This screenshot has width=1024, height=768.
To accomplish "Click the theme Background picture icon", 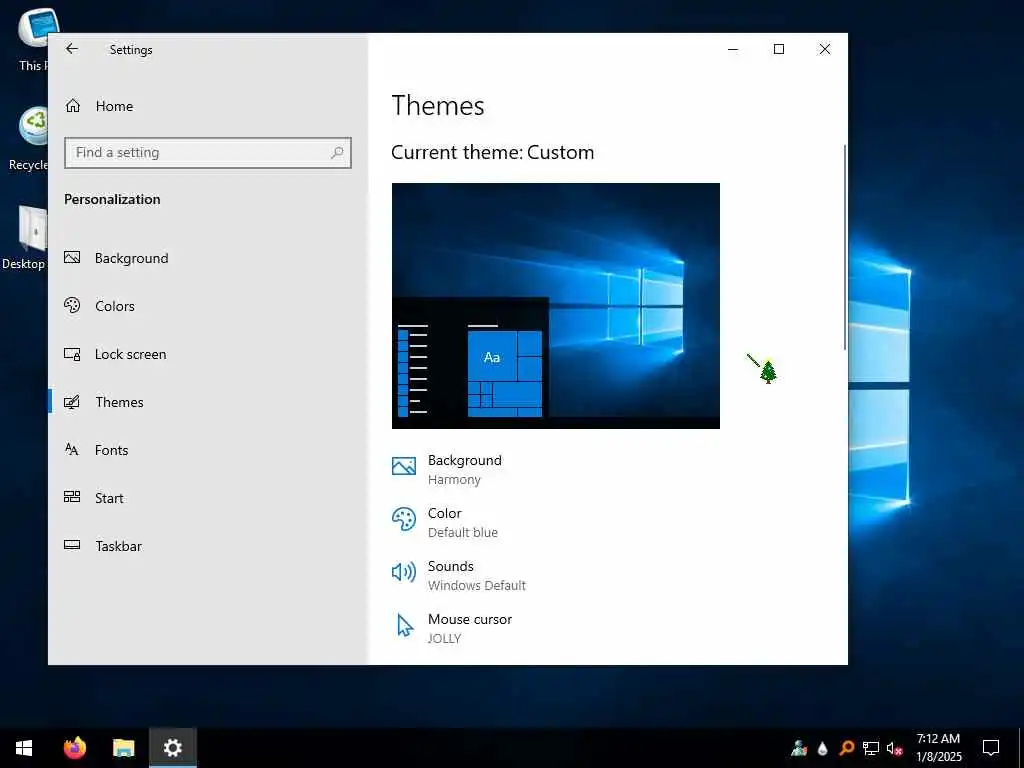I will coord(404,466).
